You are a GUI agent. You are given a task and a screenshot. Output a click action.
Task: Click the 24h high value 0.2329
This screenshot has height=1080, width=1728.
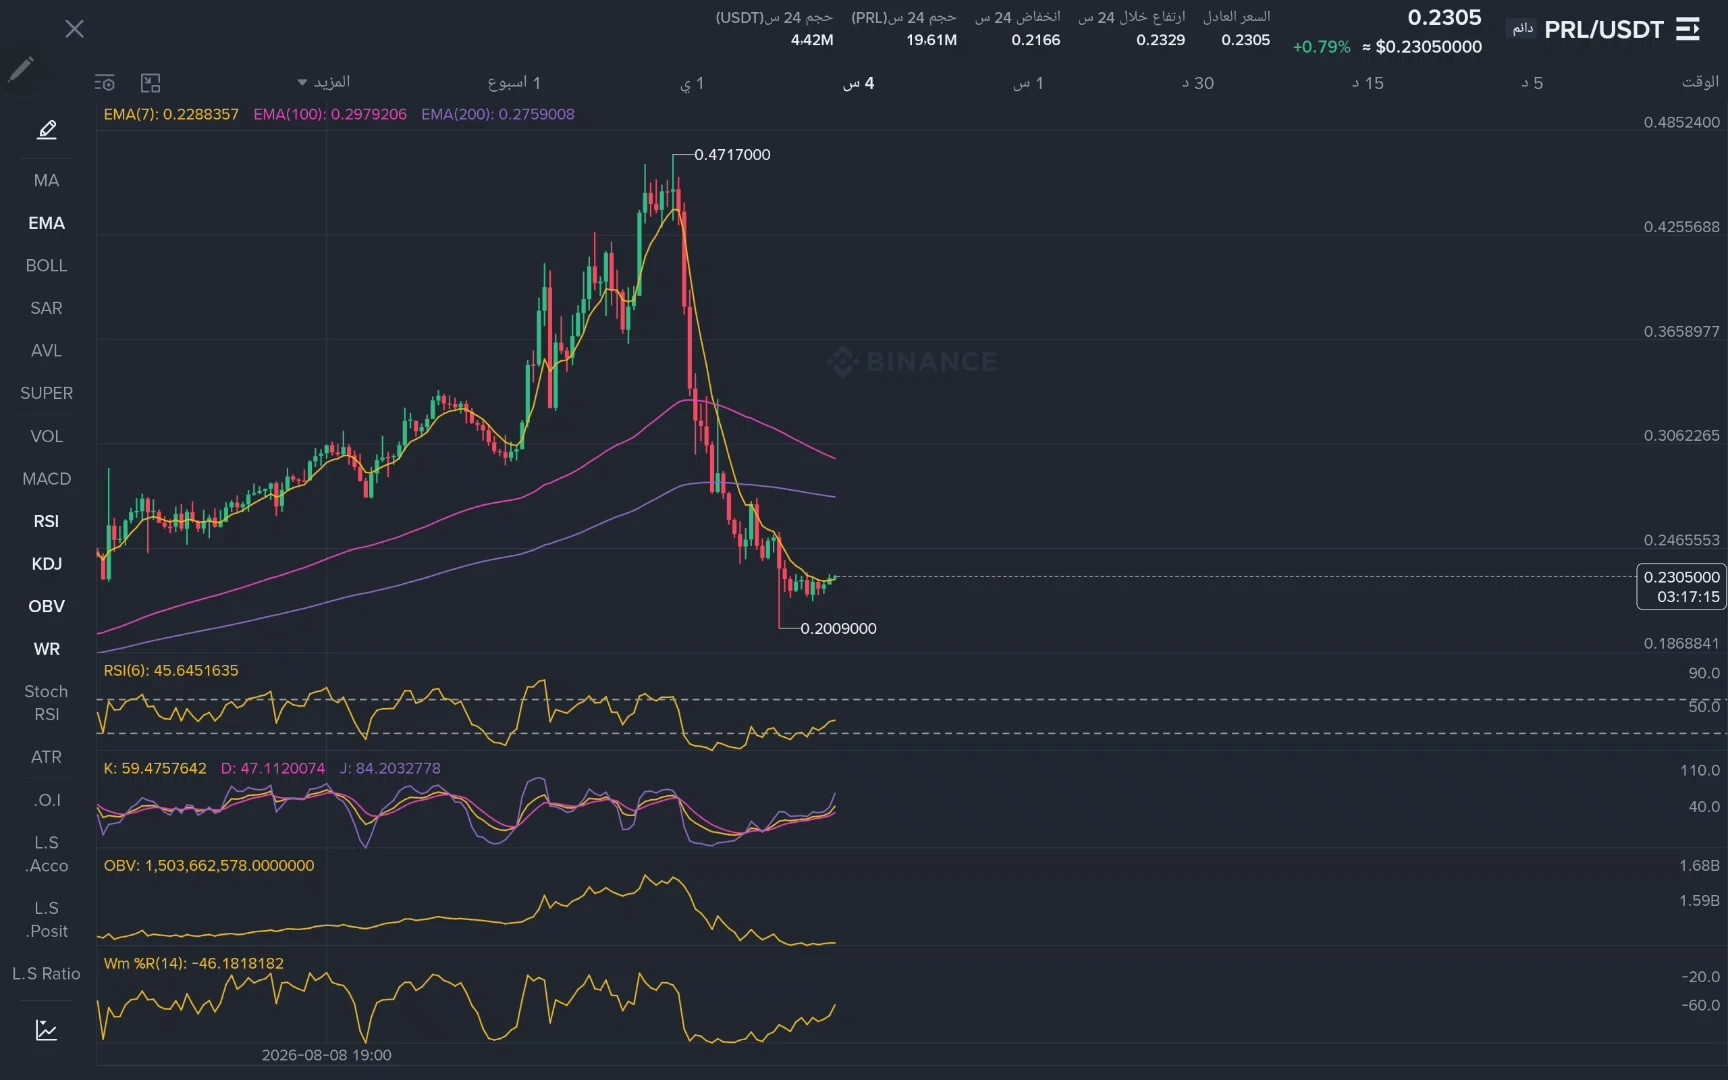[1160, 40]
